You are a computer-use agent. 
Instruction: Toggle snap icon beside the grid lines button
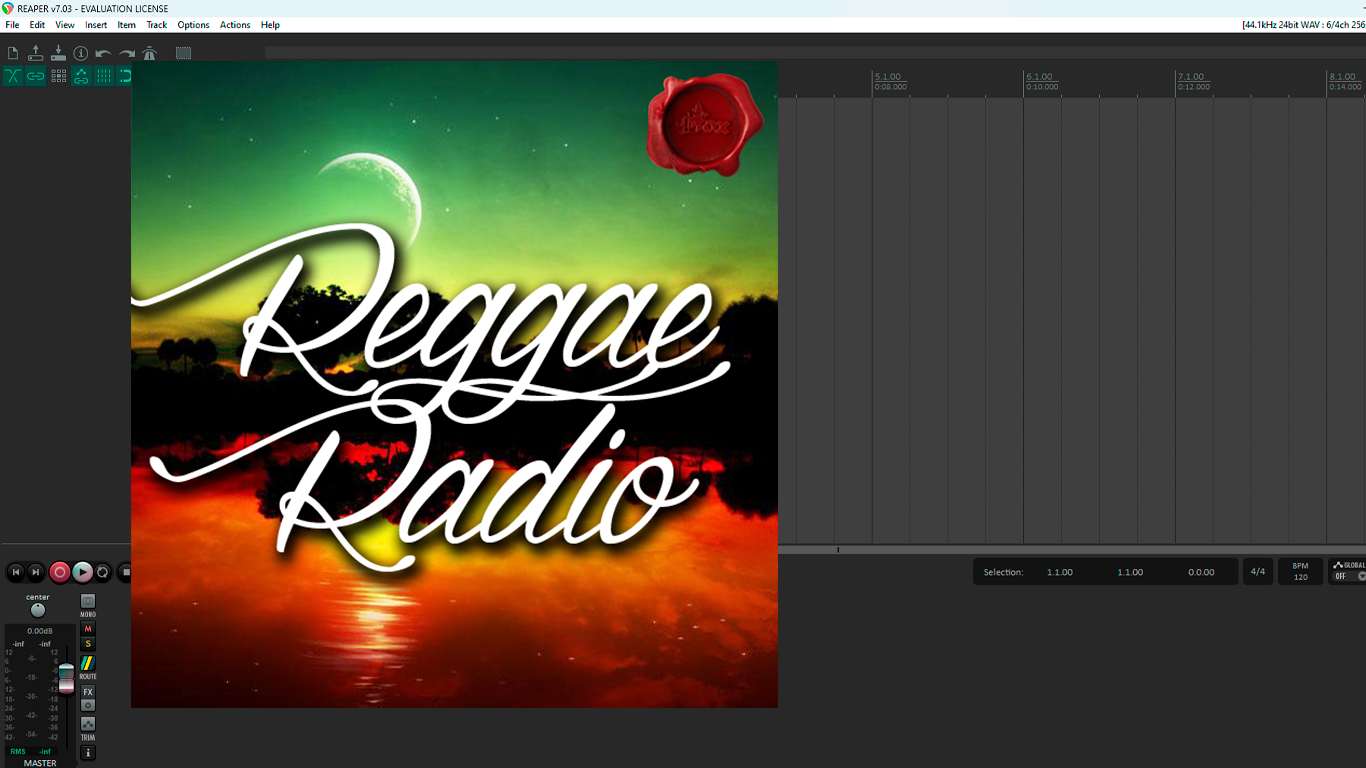click(x=125, y=76)
